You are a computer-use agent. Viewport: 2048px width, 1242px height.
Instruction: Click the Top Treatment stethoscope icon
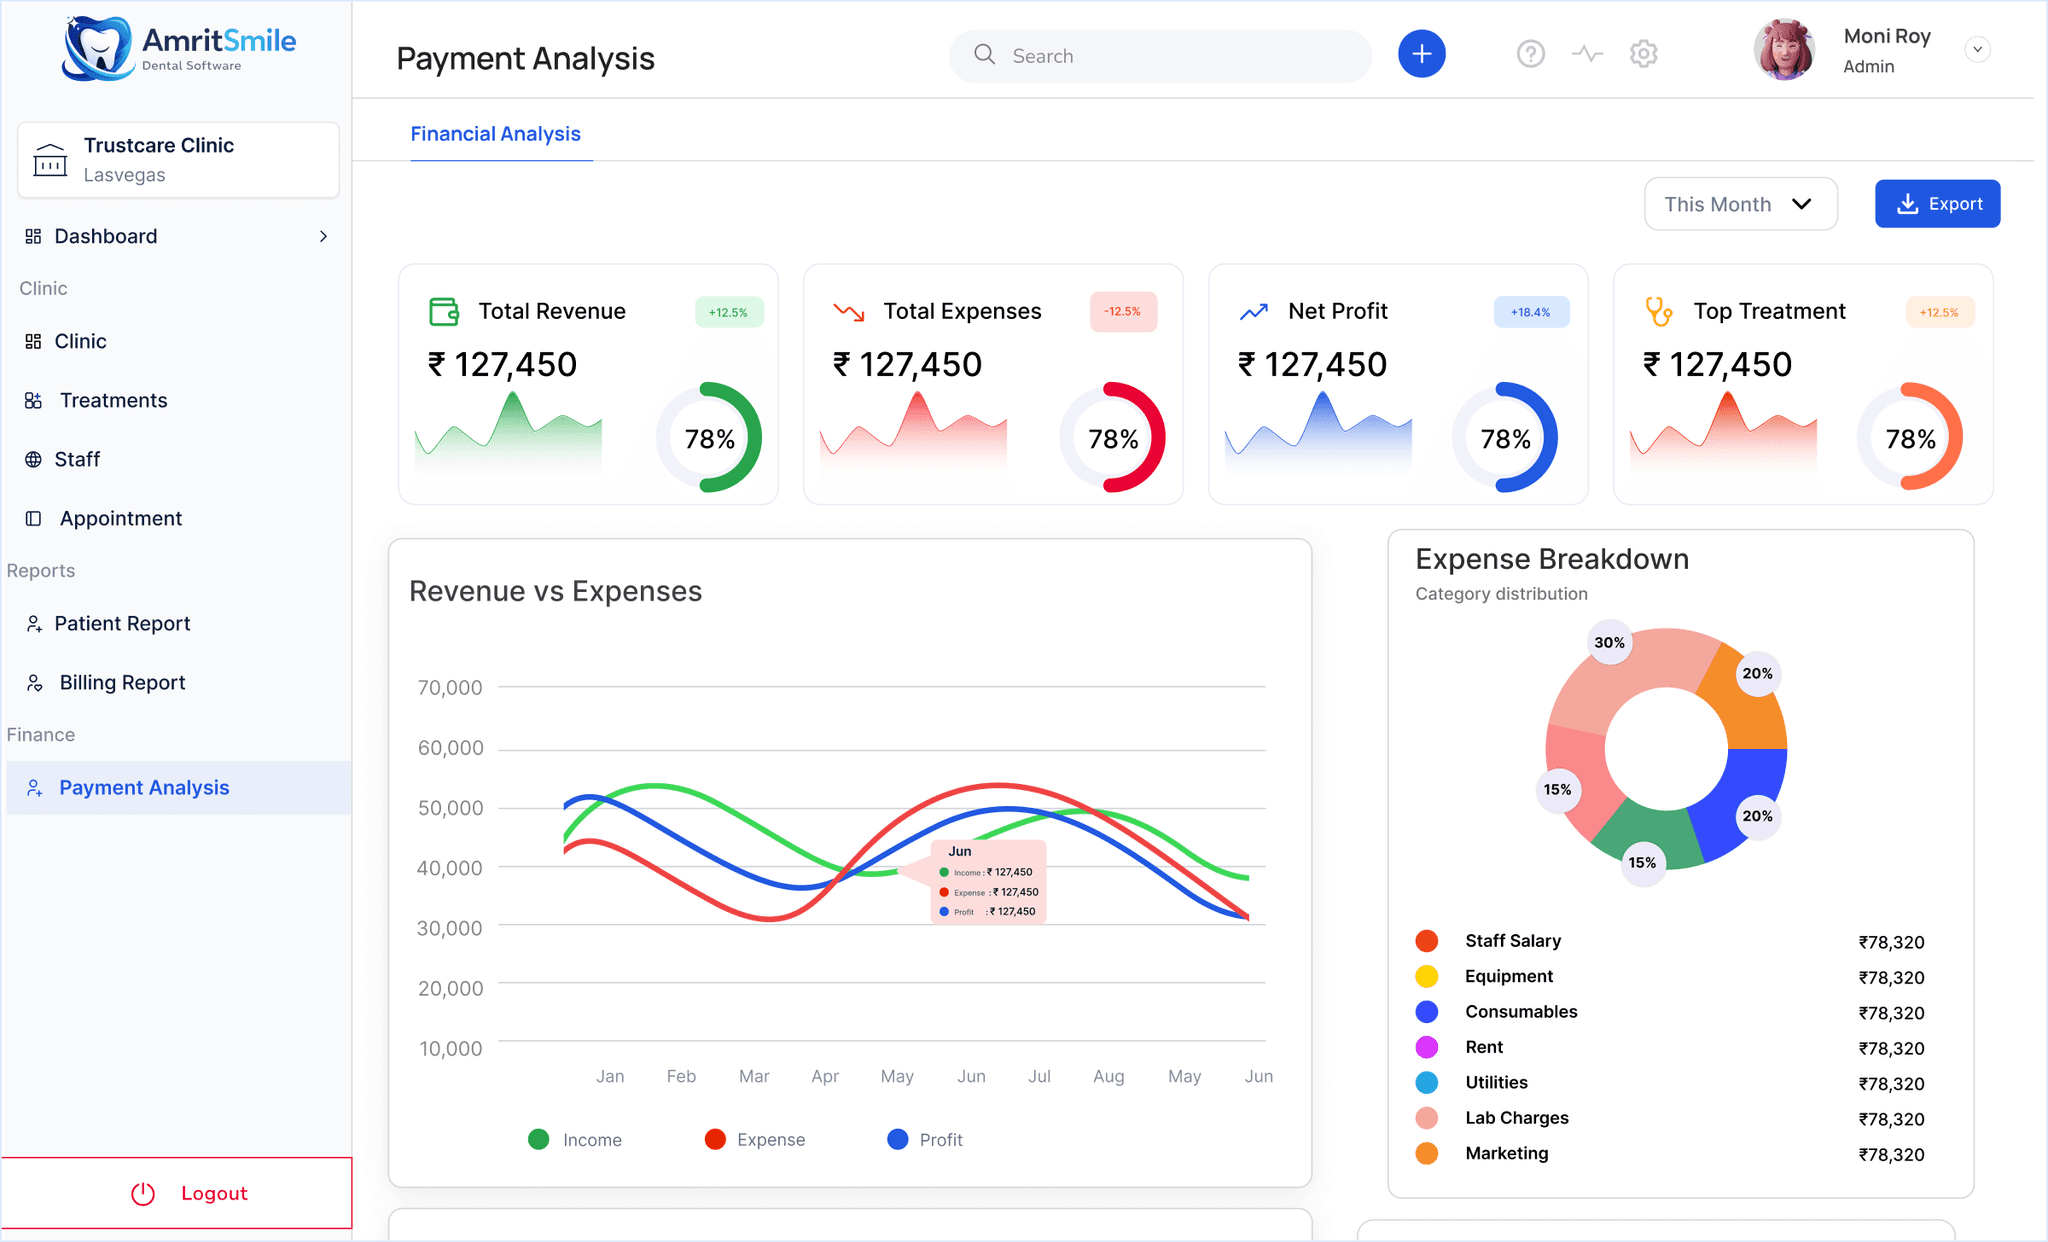click(1659, 311)
